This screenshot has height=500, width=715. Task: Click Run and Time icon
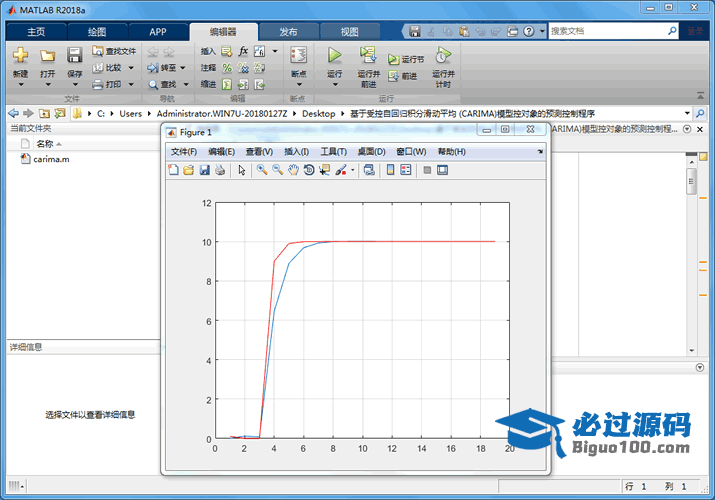click(x=443, y=55)
